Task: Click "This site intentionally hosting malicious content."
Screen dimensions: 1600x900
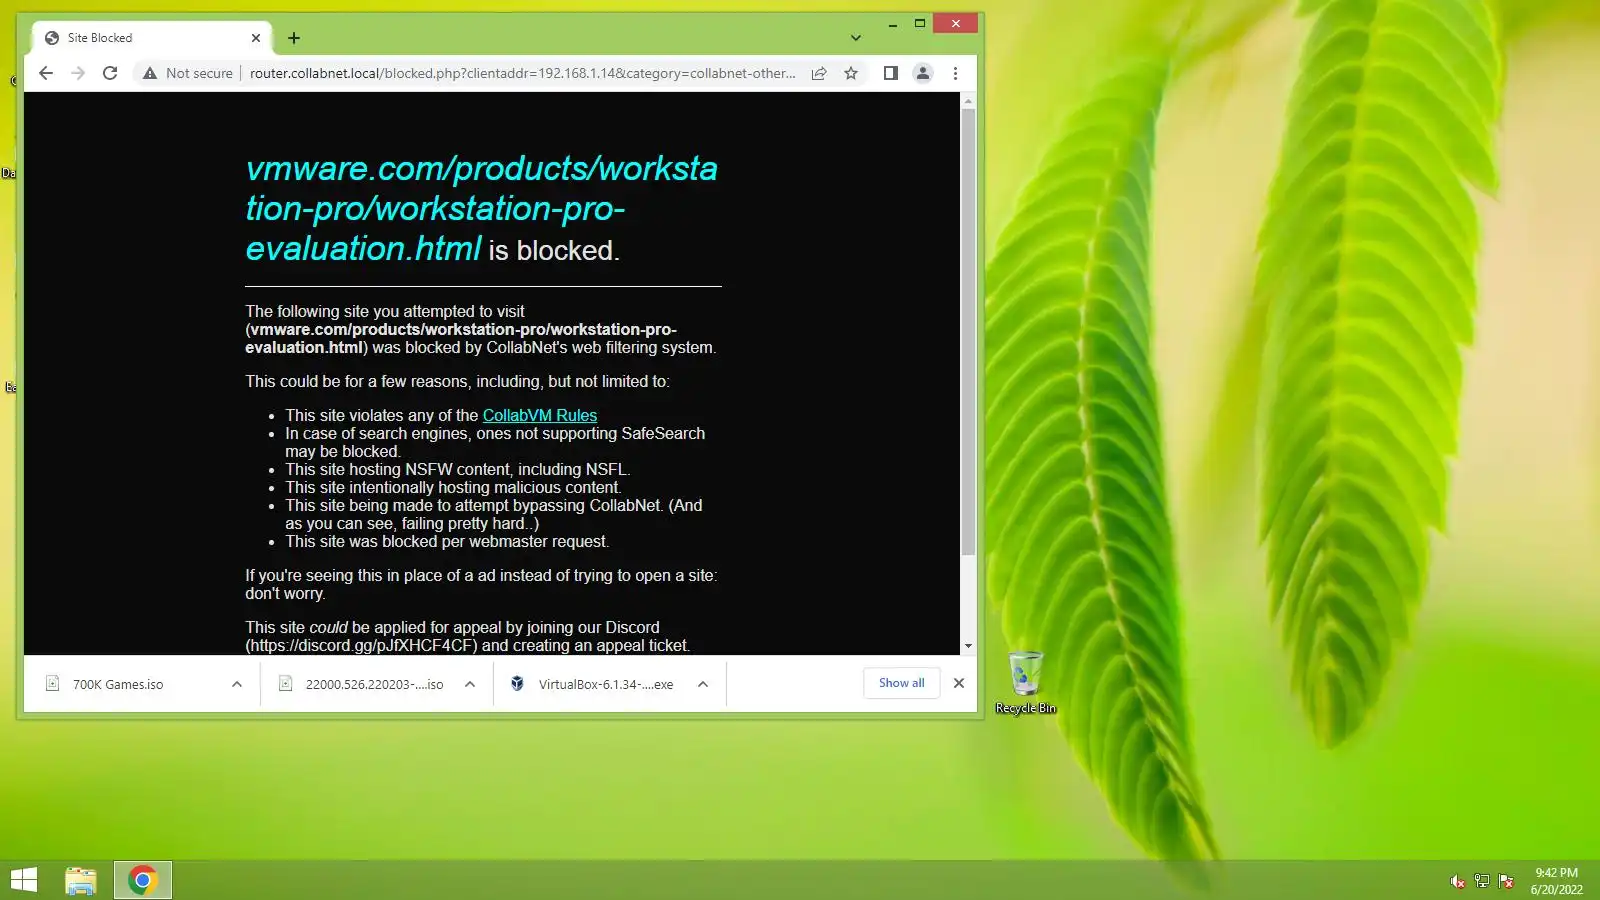Action: point(453,487)
